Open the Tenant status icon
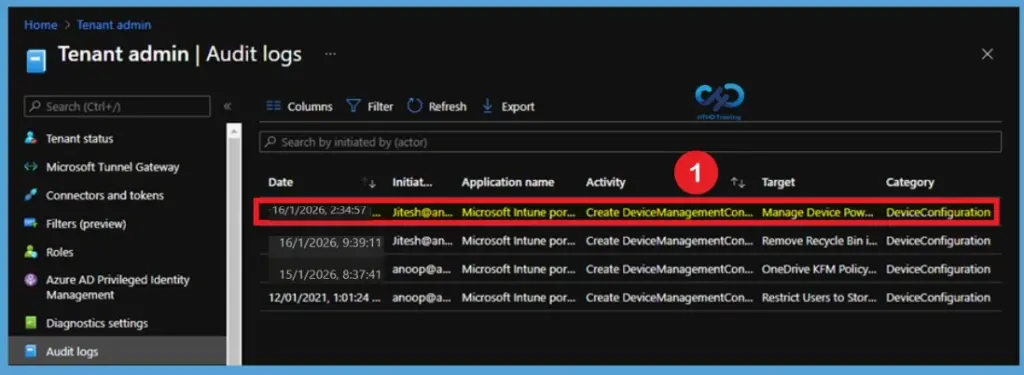This screenshot has height=375, width=1024. pos(31,139)
